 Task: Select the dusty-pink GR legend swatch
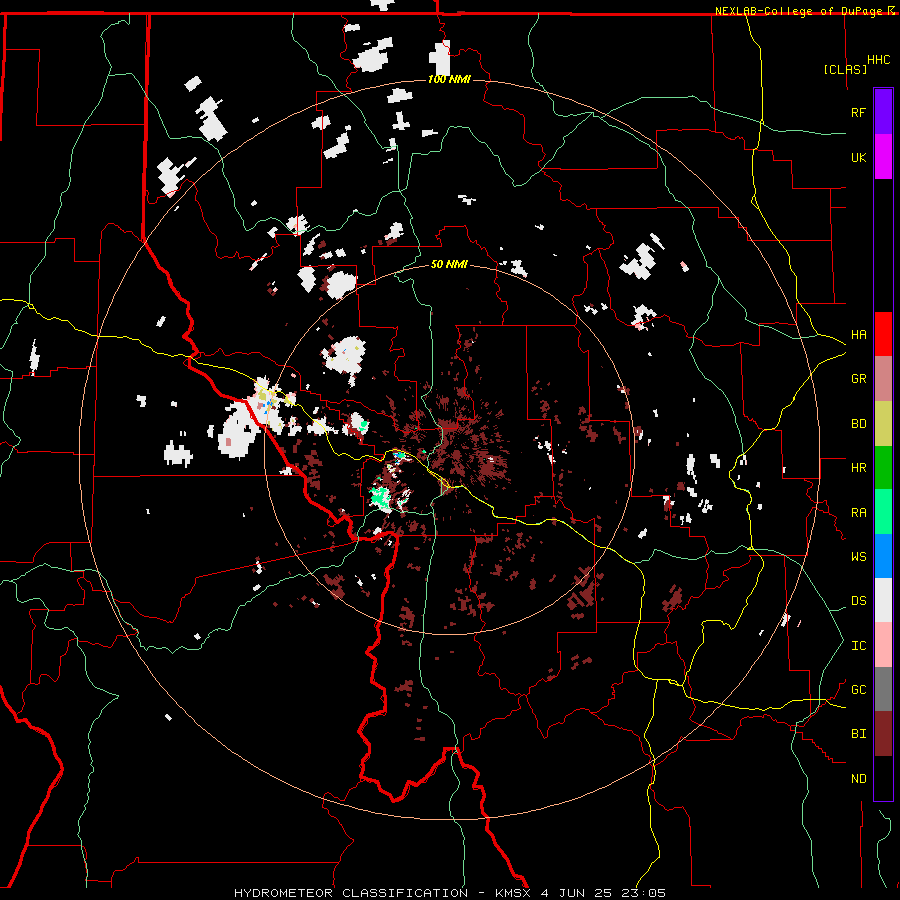tap(883, 378)
